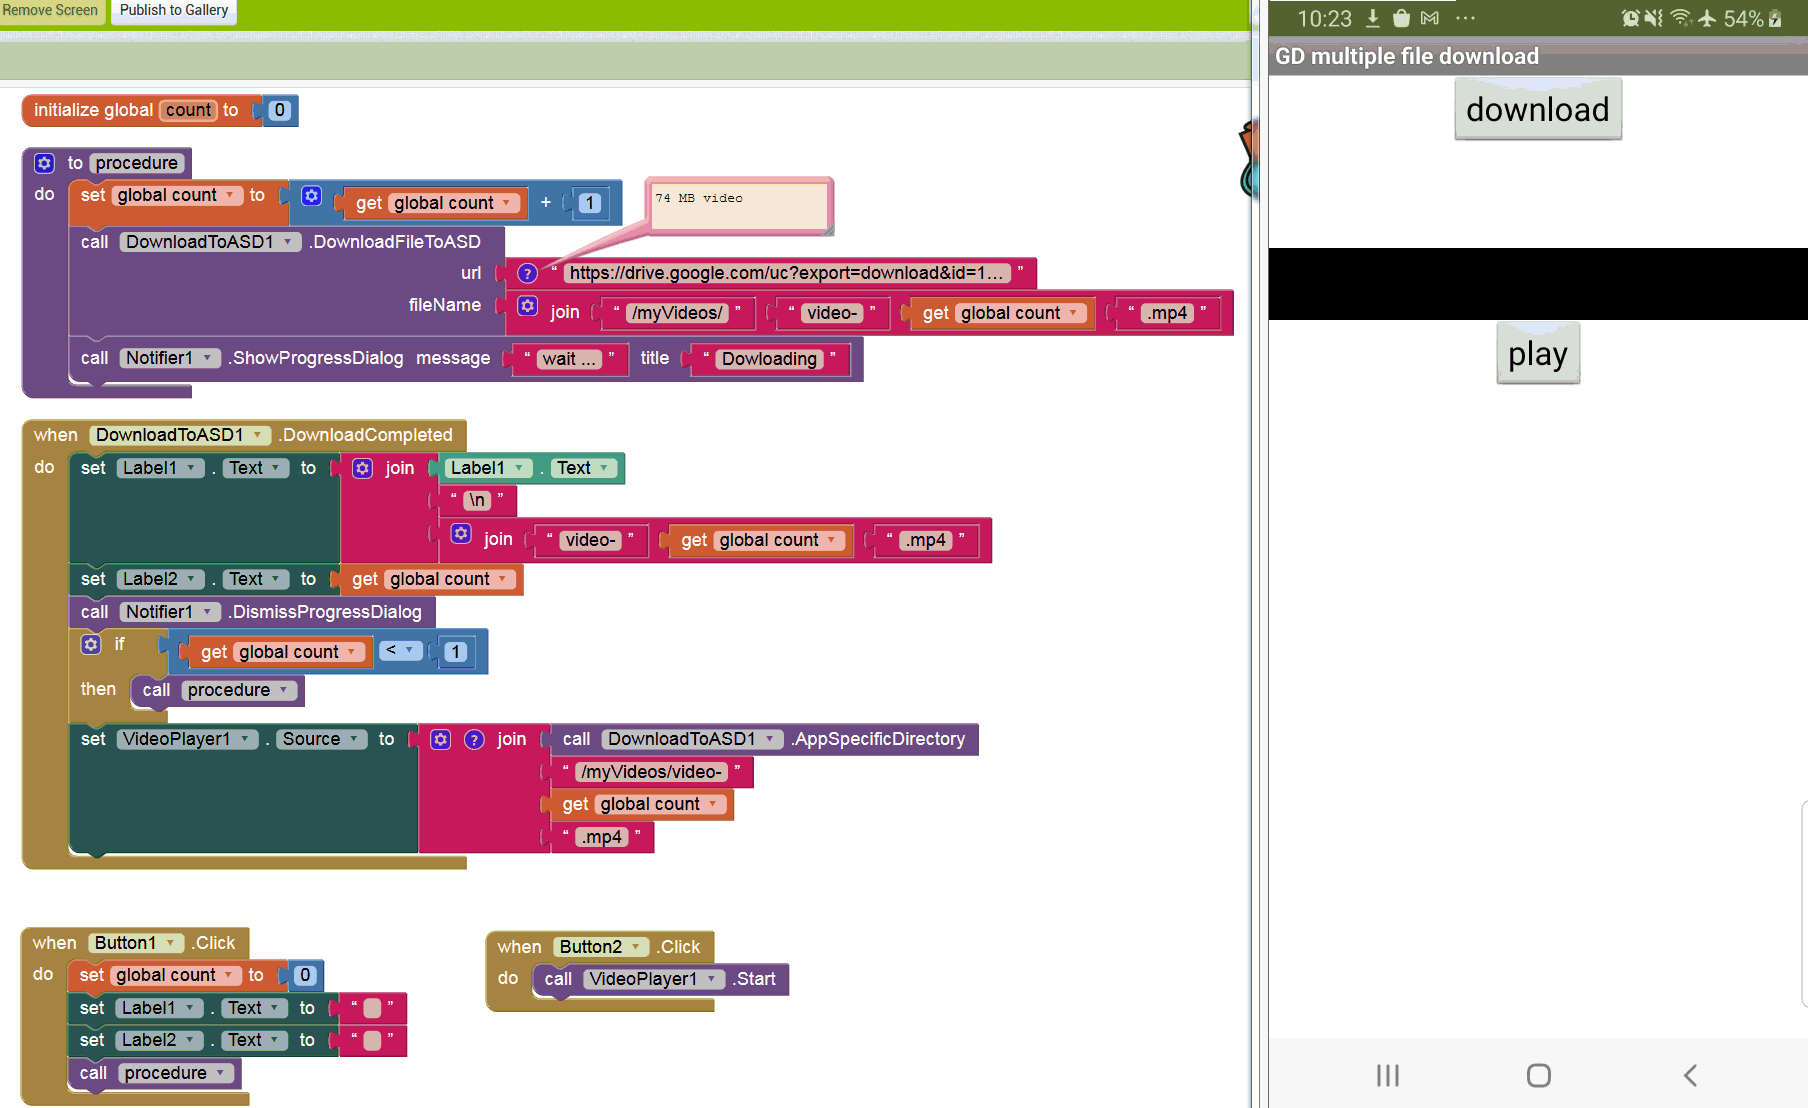The width and height of the screenshot is (1808, 1108).
Task: Click the gear icon on the procedure block
Action: tap(45, 163)
